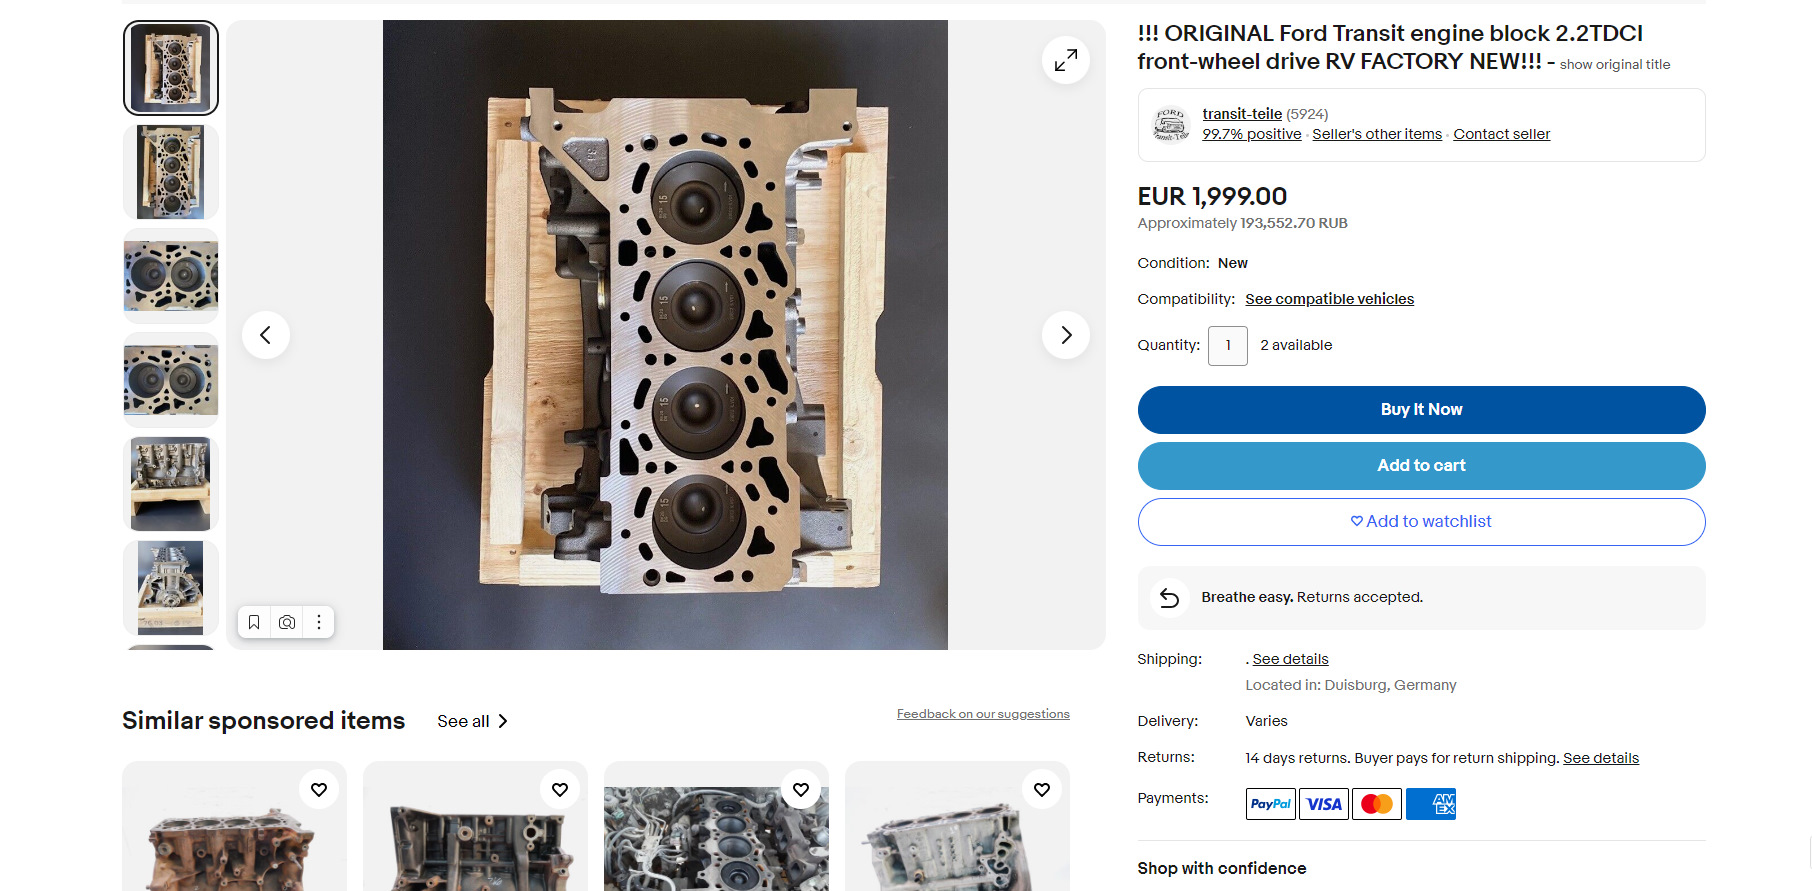Click the Quantity input field
The width and height of the screenshot is (1812, 891).
tap(1228, 346)
